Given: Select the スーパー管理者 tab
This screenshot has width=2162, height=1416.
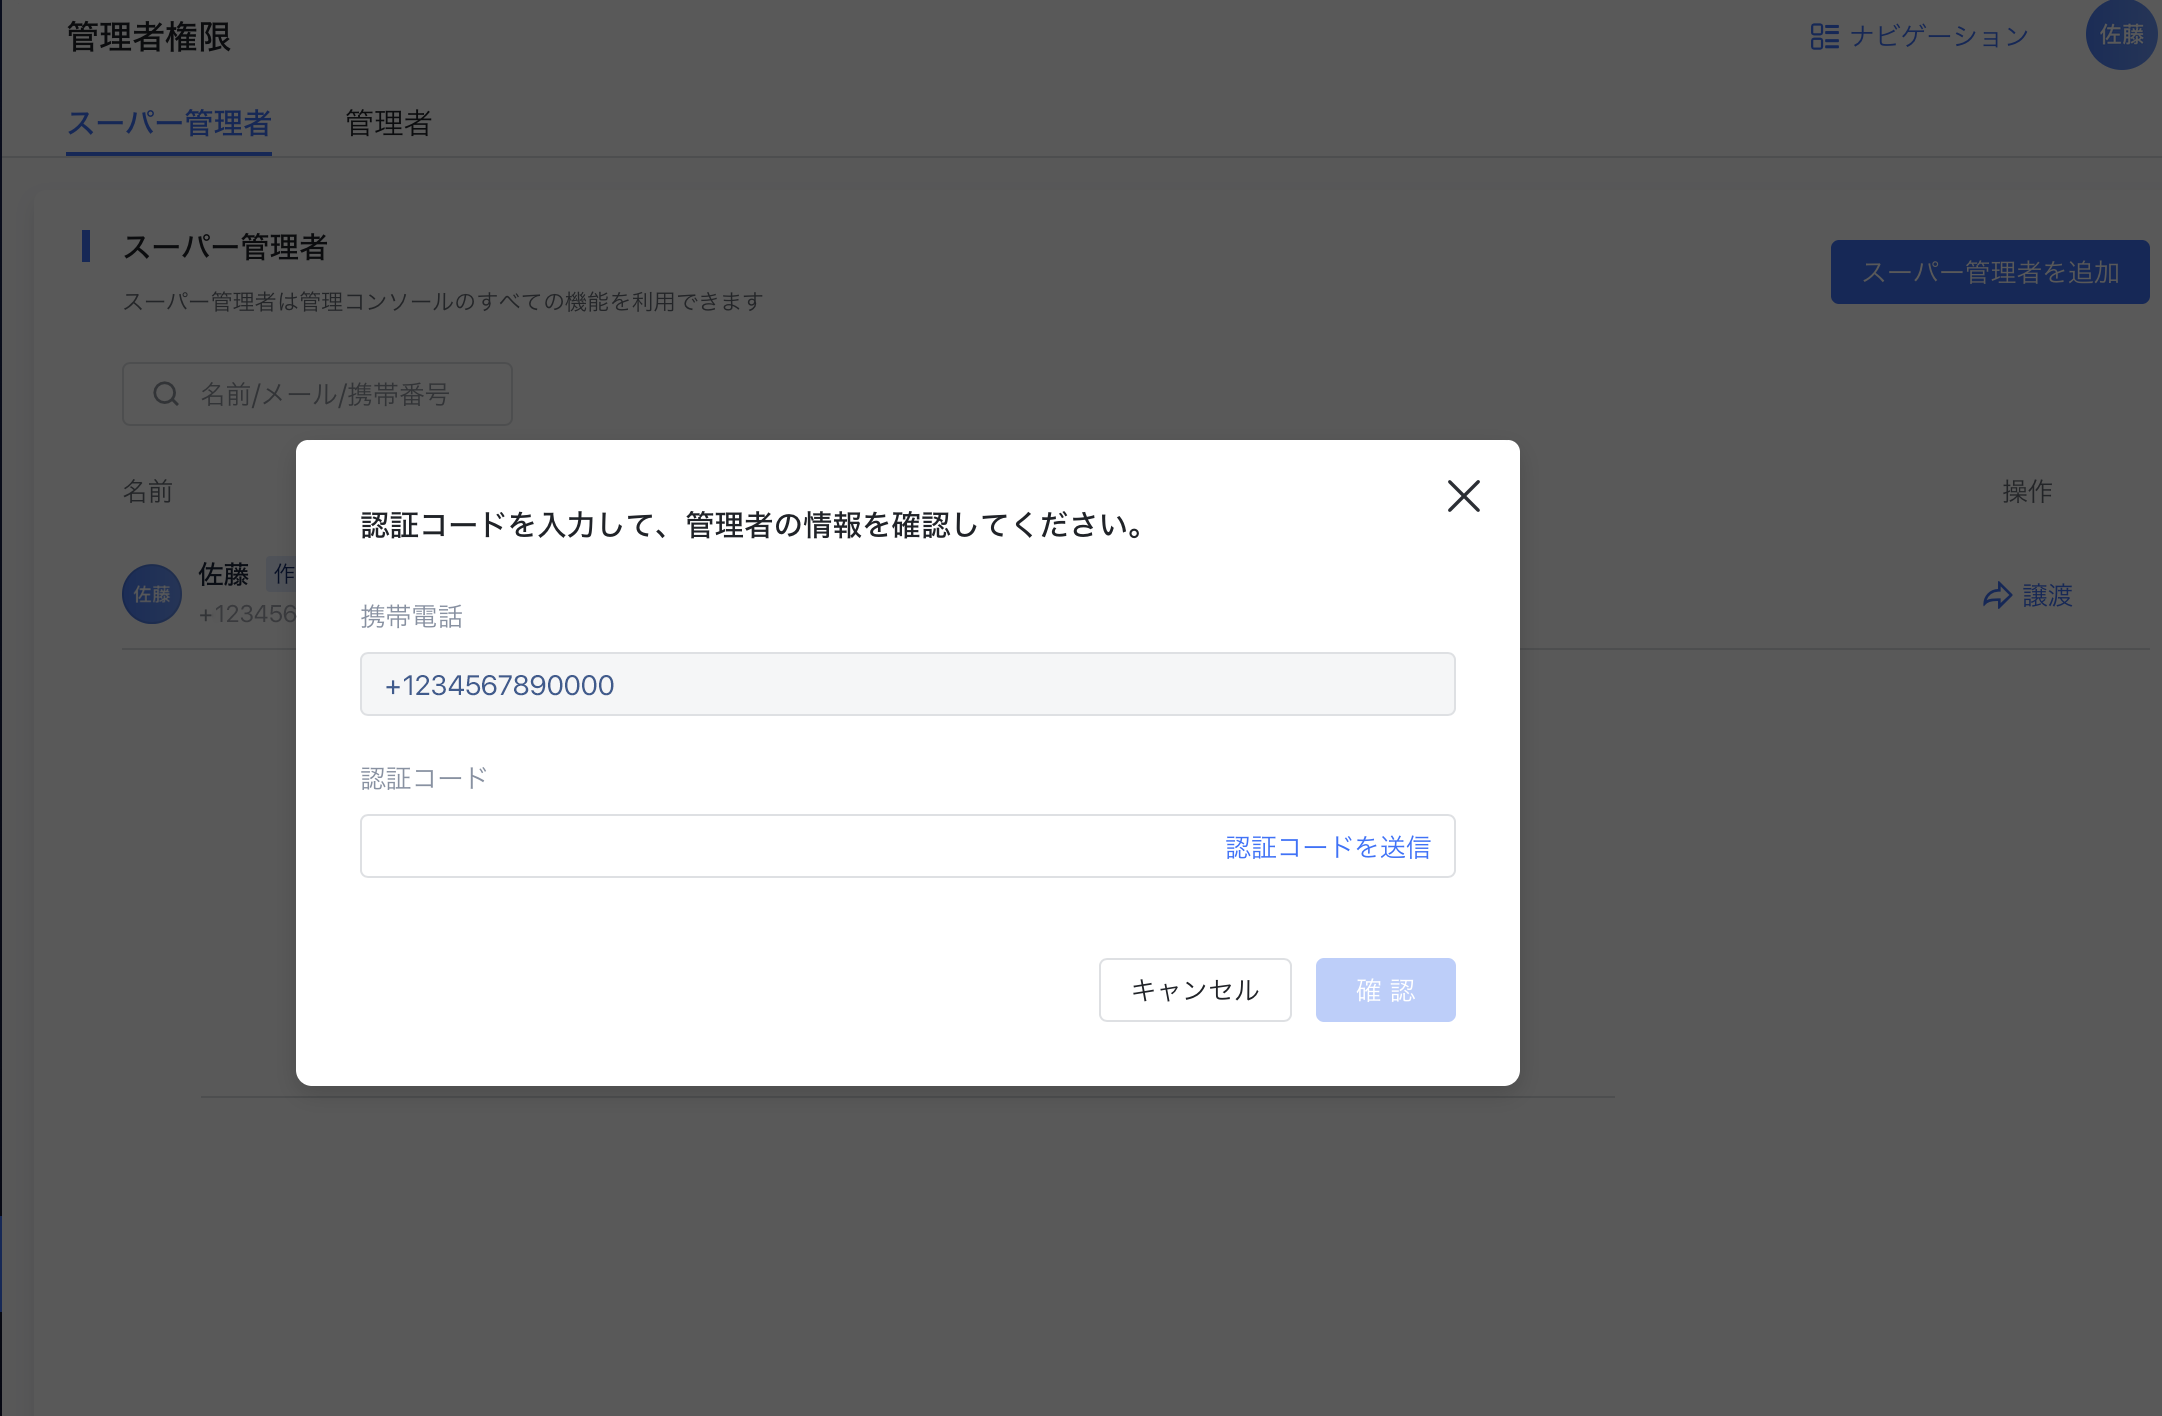Looking at the screenshot, I should pyautogui.click(x=169, y=123).
